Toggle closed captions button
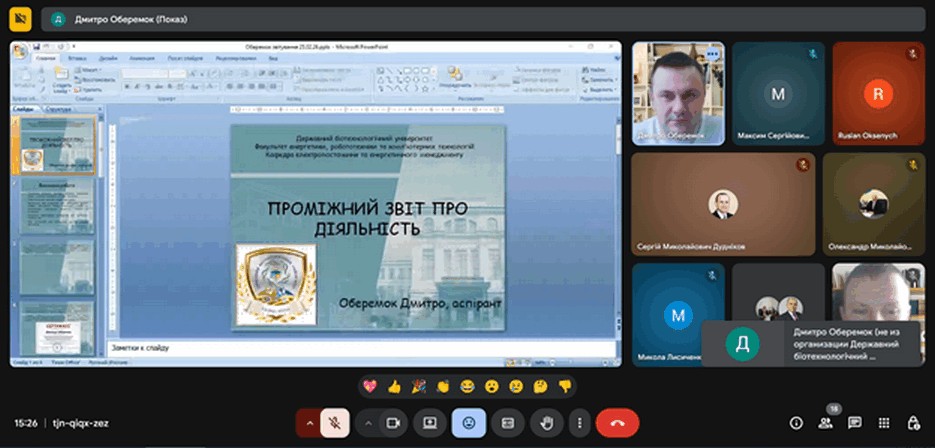This screenshot has width=935, height=448. (x=507, y=423)
